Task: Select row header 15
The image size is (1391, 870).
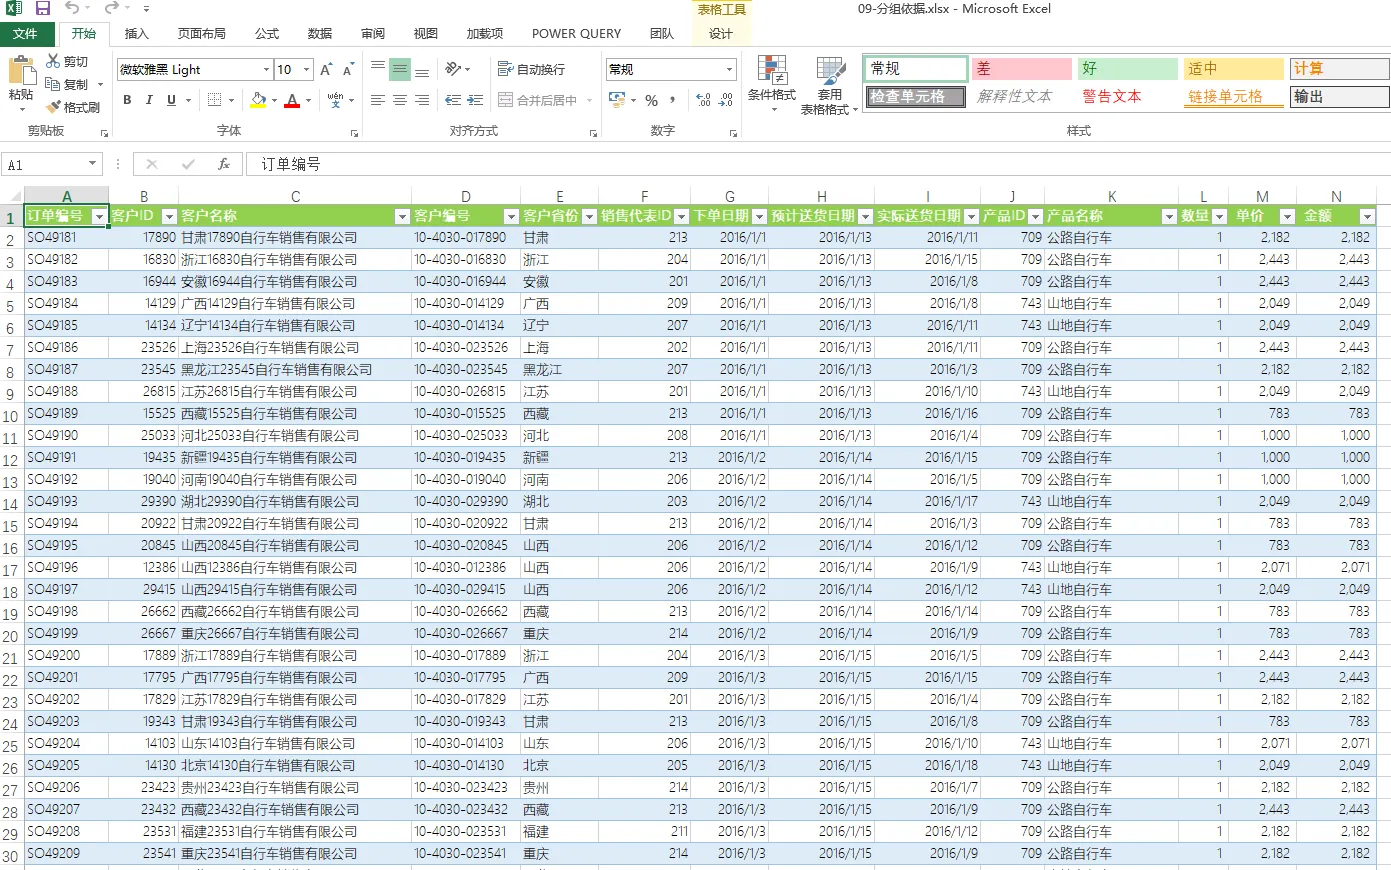Action: [x=11, y=525]
